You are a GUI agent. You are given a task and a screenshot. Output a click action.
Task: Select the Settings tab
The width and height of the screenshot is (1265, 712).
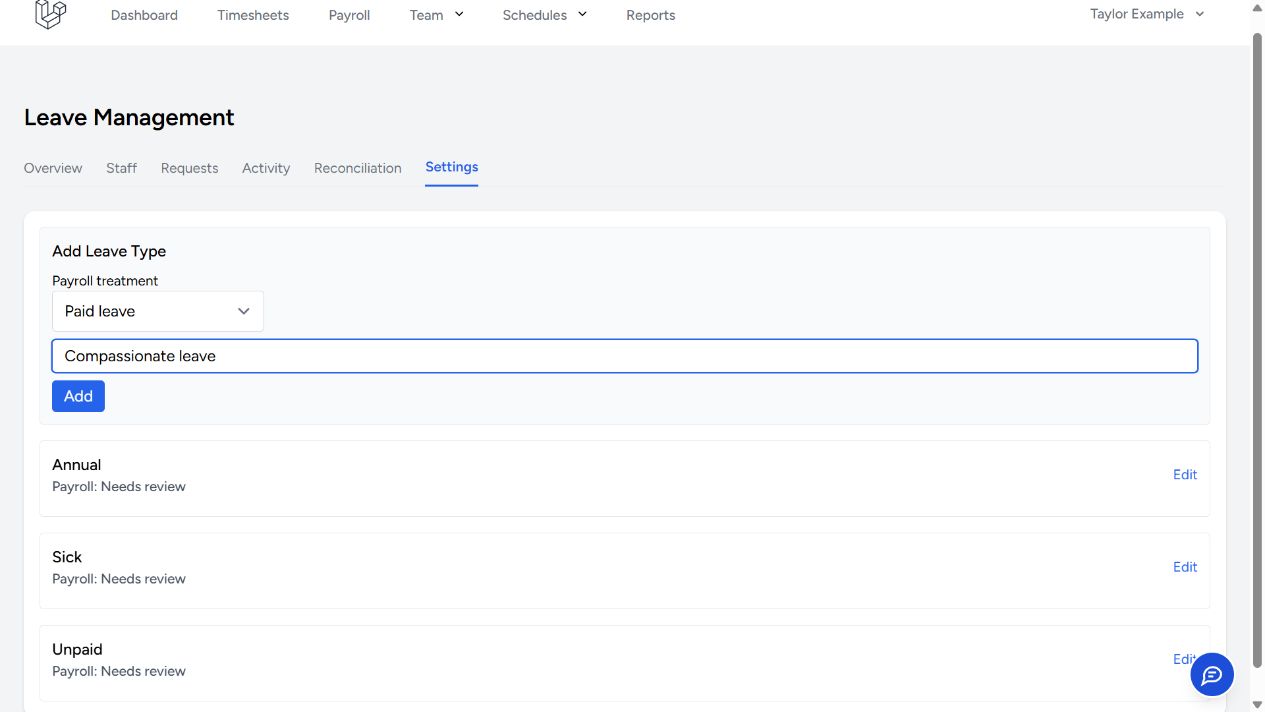[452, 167]
